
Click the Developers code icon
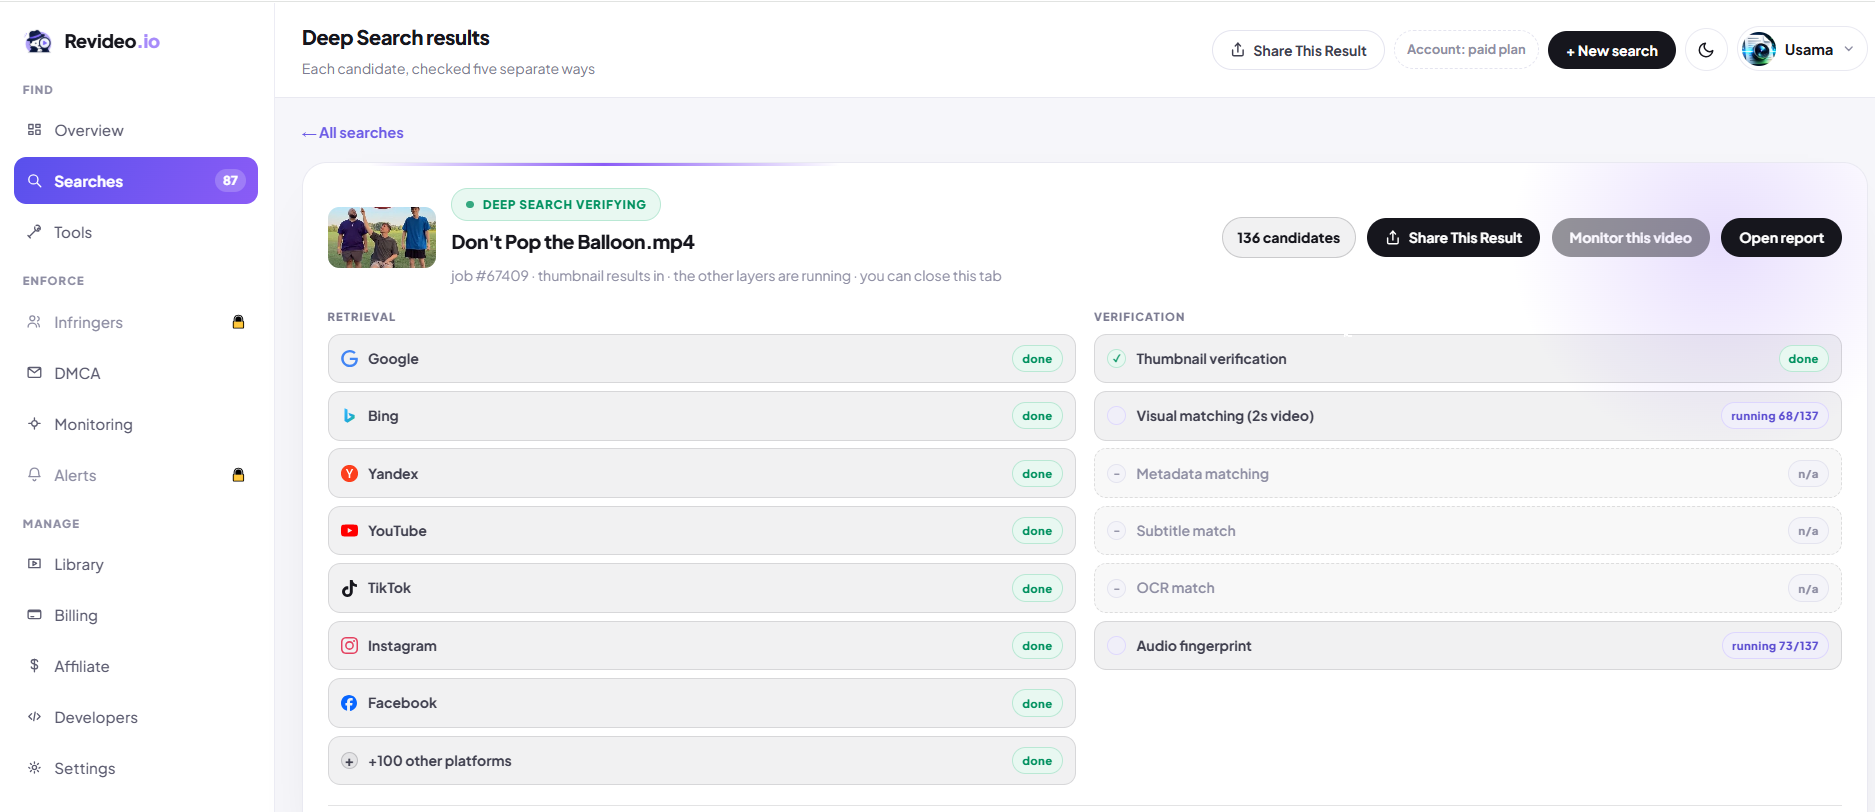(x=34, y=716)
